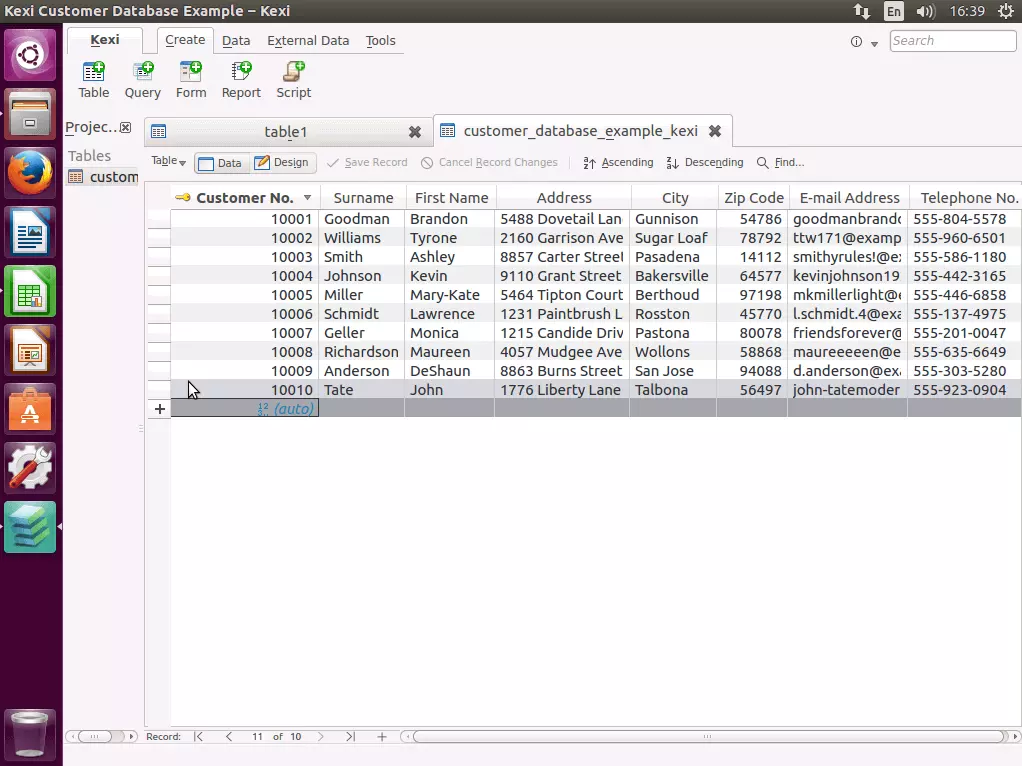
Task: Open the help info dropdown
Action: coord(864,42)
